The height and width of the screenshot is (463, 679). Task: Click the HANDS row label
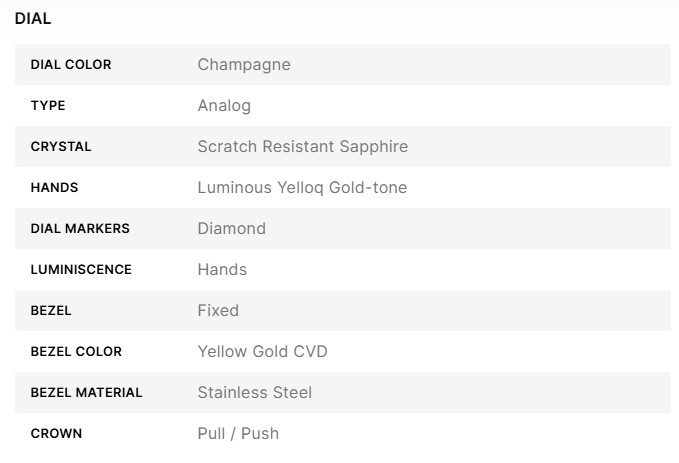[x=54, y=188]
